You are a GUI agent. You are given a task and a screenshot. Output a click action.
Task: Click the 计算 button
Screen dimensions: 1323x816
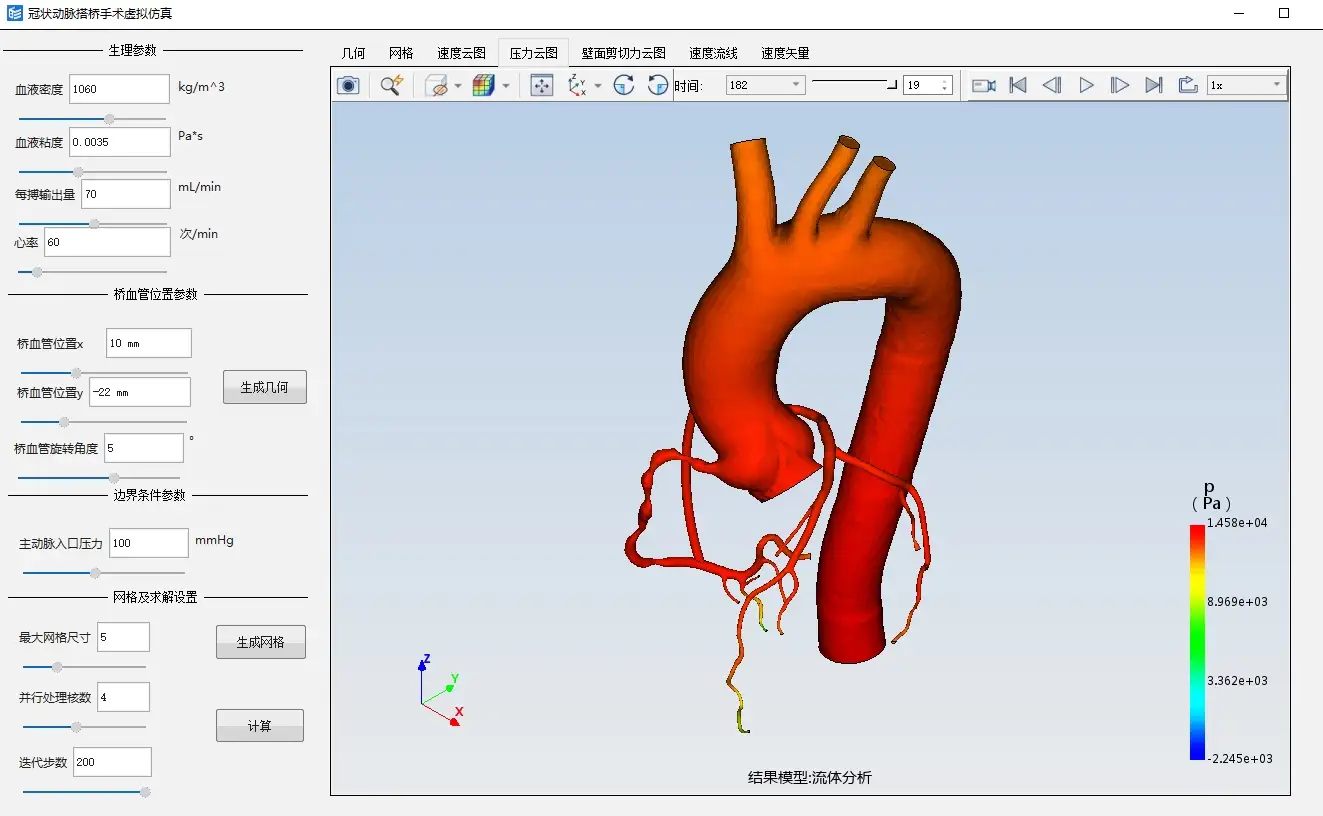click(260, 726)
